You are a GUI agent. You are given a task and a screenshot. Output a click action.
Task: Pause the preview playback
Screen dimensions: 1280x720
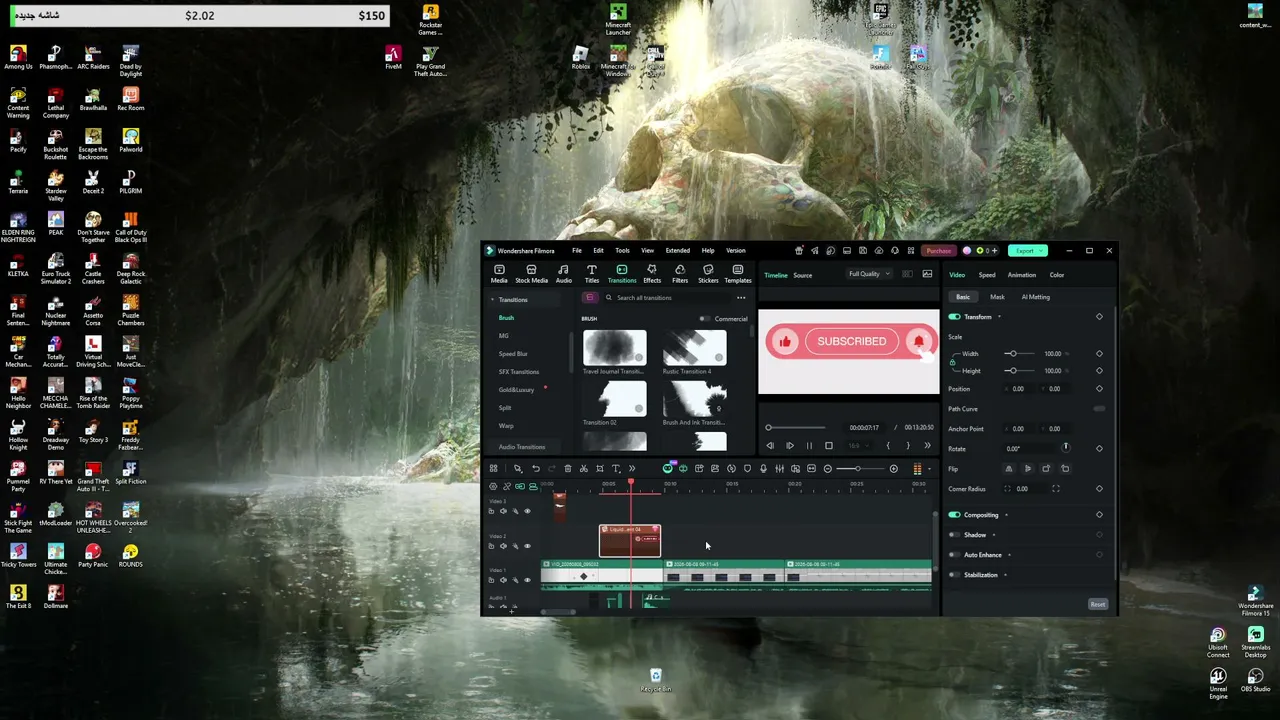coord(809,446)
